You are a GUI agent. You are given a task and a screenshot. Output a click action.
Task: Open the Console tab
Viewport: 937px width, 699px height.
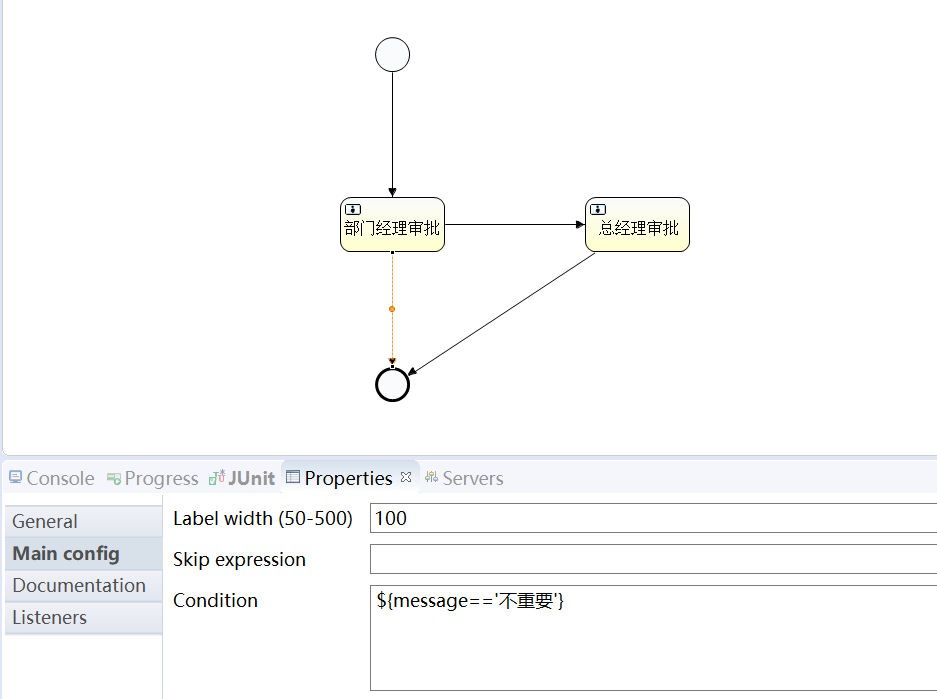click(x=52, y=478)
